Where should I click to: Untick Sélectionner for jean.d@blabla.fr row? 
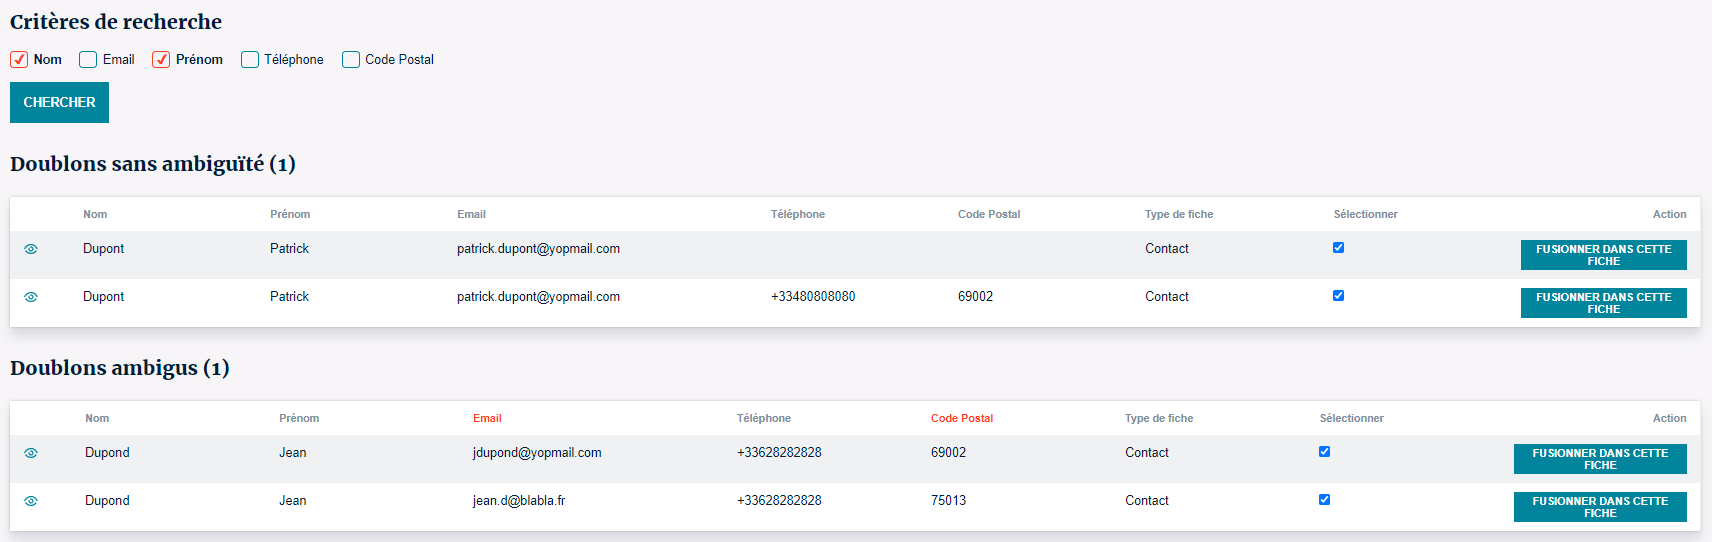1324,500
